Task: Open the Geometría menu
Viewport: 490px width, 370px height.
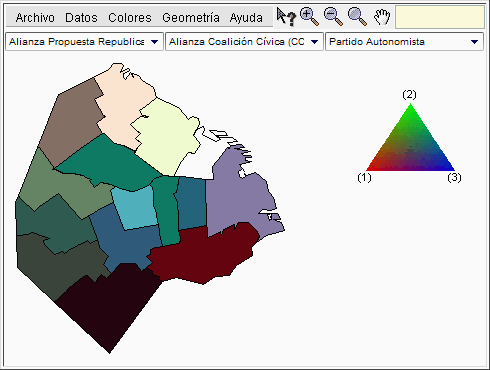Action: click(191, 17)
